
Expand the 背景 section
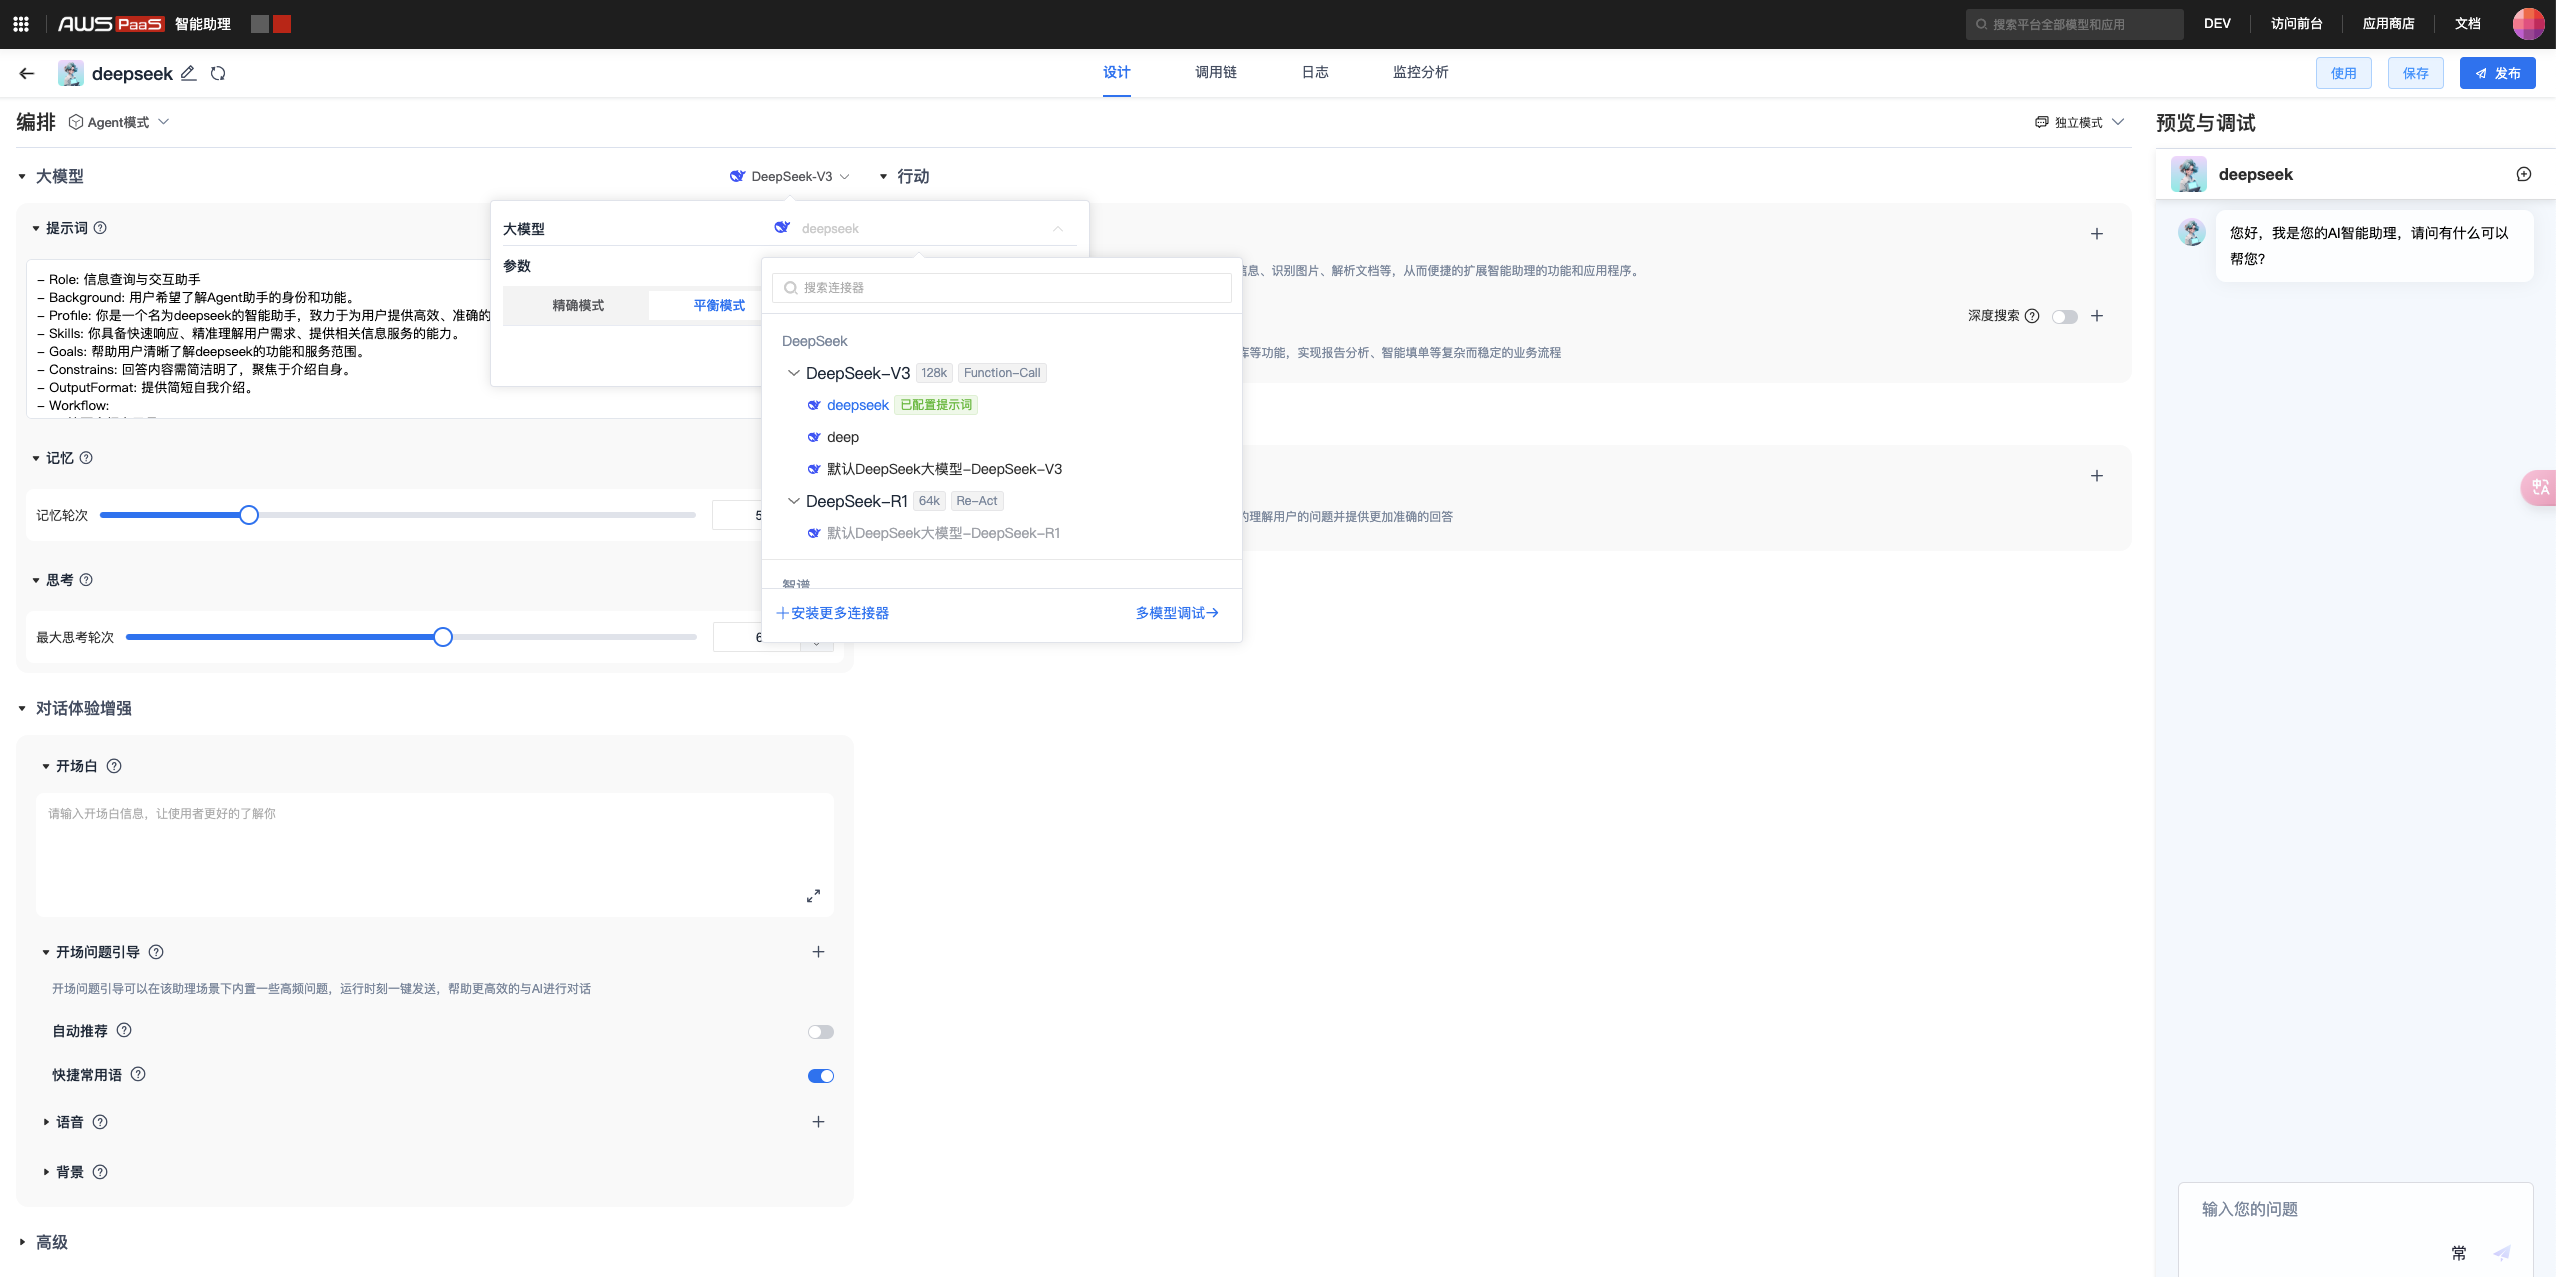[x=46, y=1172]
